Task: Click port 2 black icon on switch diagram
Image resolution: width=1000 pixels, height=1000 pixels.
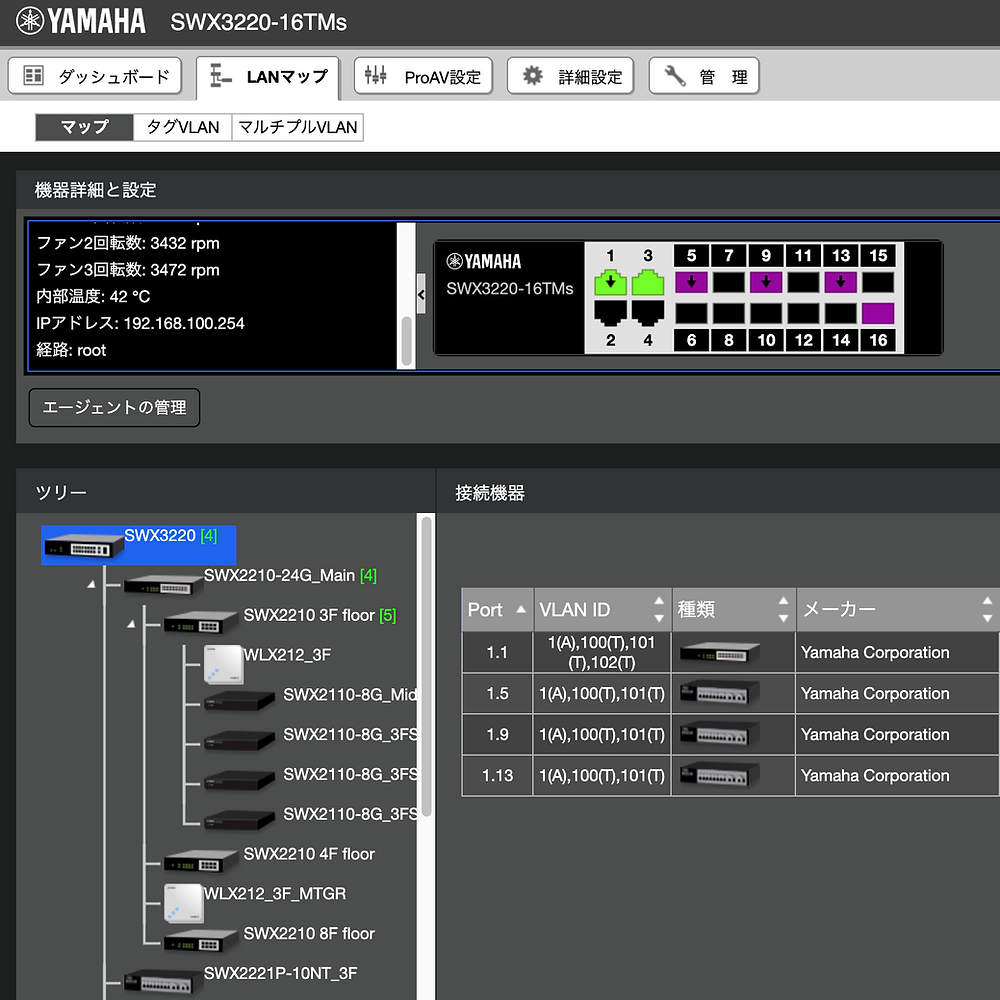Action: (x=610, y=313)
